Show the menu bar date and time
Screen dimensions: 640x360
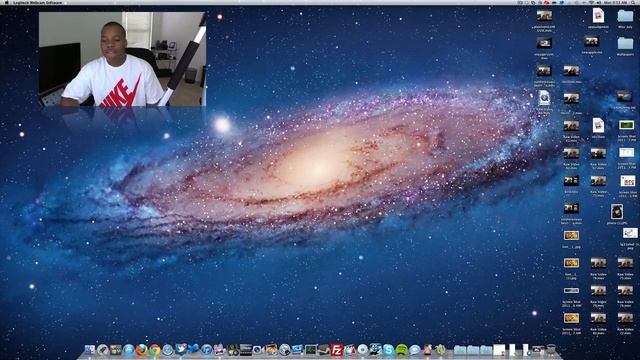616,2
